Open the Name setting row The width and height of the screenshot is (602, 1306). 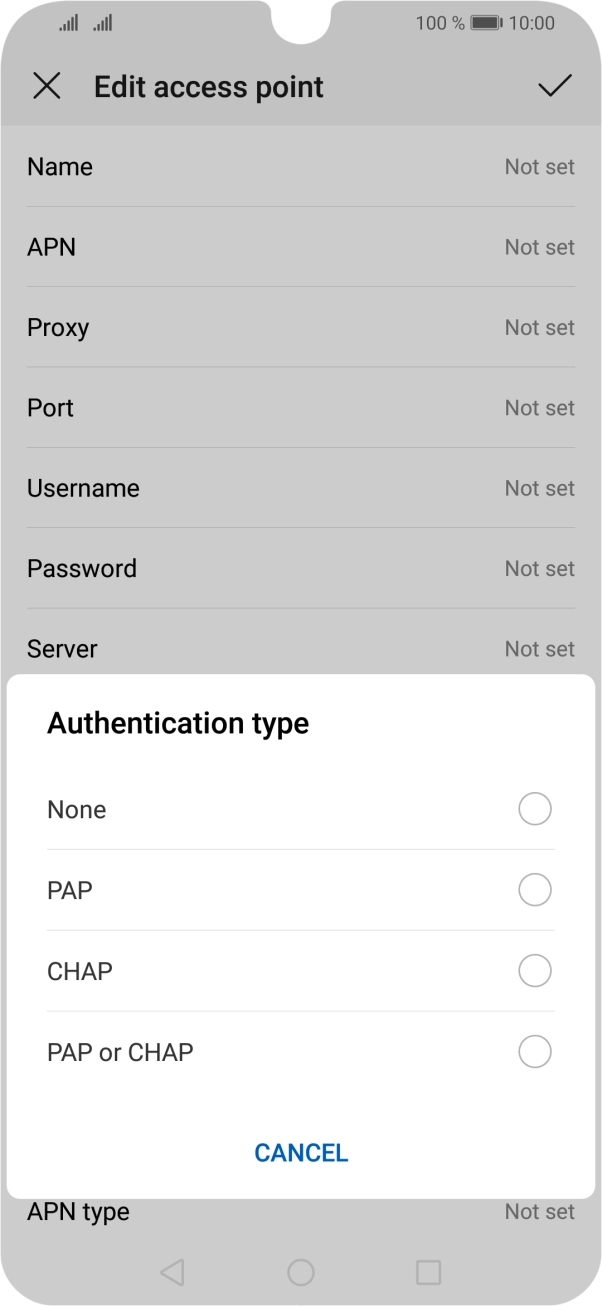coord(300,167)
